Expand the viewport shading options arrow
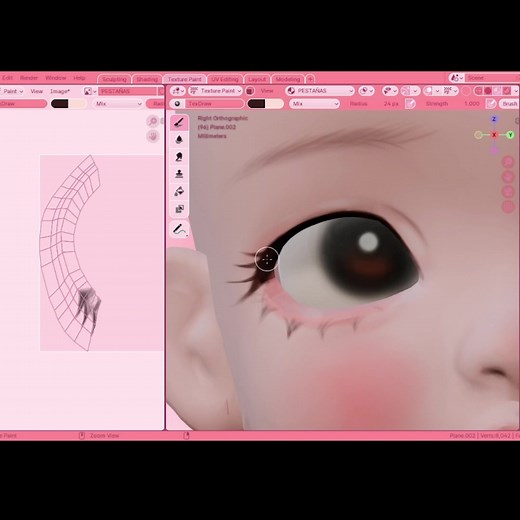Viewport: 520px width, 520px height. [x=515, y=91]
